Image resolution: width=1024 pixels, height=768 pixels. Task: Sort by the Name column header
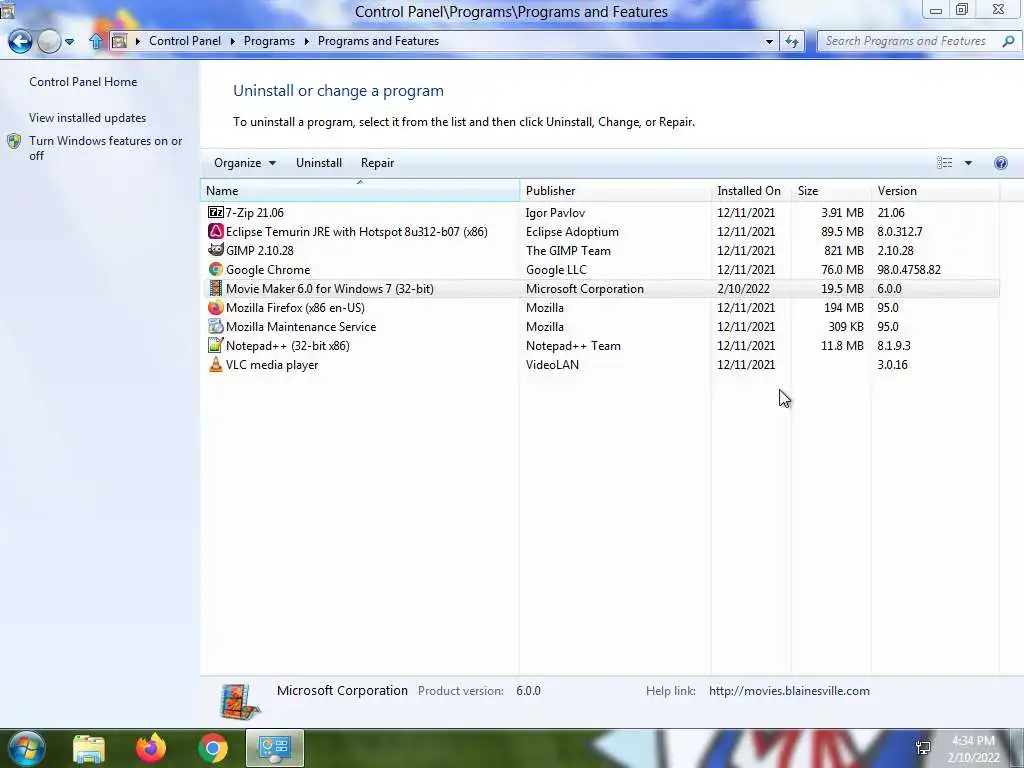pyautogui.click(x=360, y=191)
